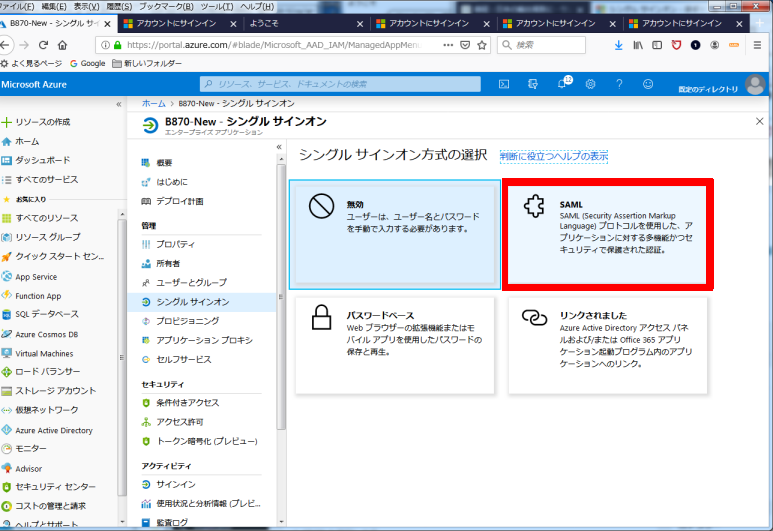The image size is (773, 531).
Task: Navigate back with browser back arrow
Action: tap(5, 45)
